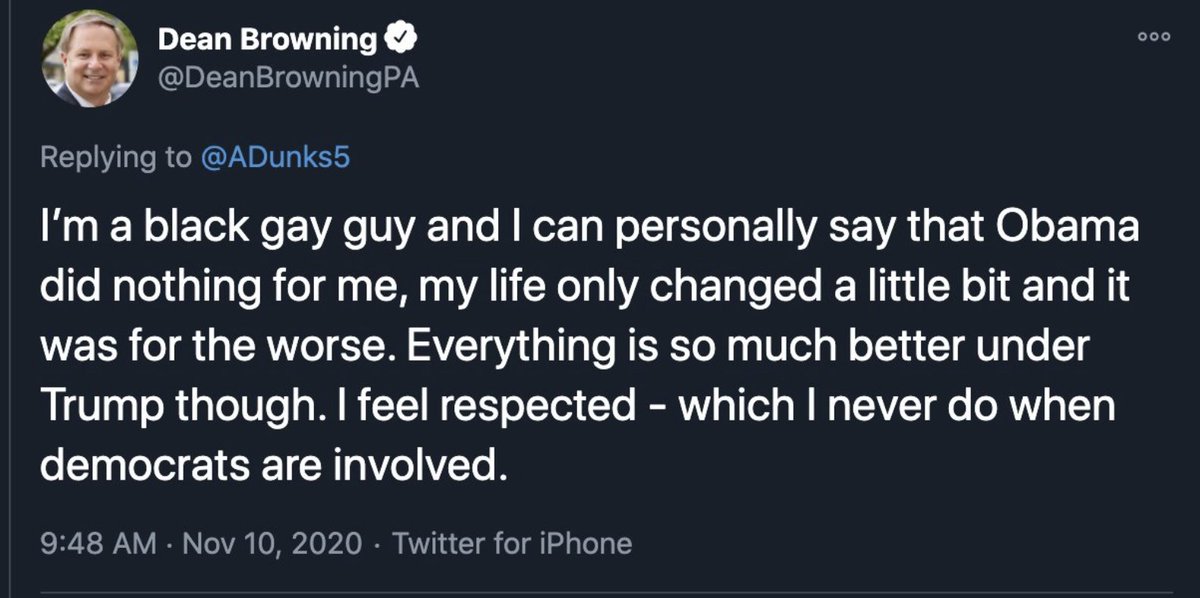Open the Twitter for iPhone source link
The image size is (1200, 598).
coord(512,544)
